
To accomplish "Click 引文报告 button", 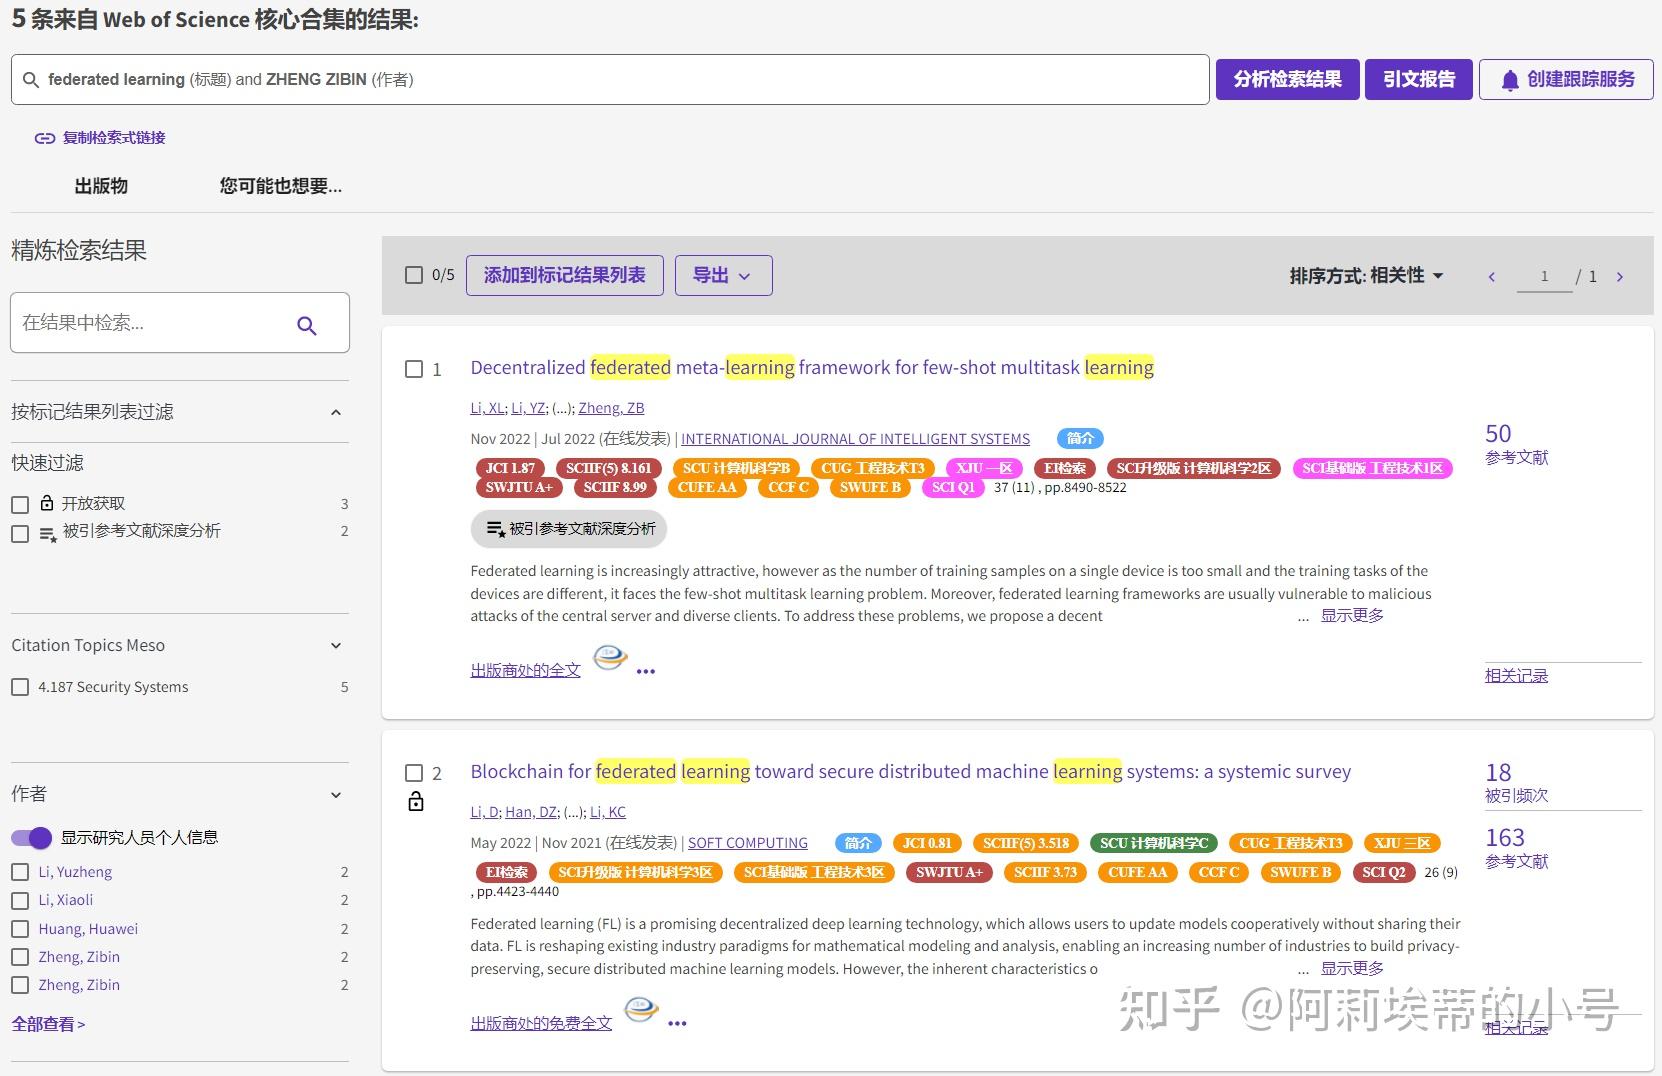I will [x=1419, y=79].
